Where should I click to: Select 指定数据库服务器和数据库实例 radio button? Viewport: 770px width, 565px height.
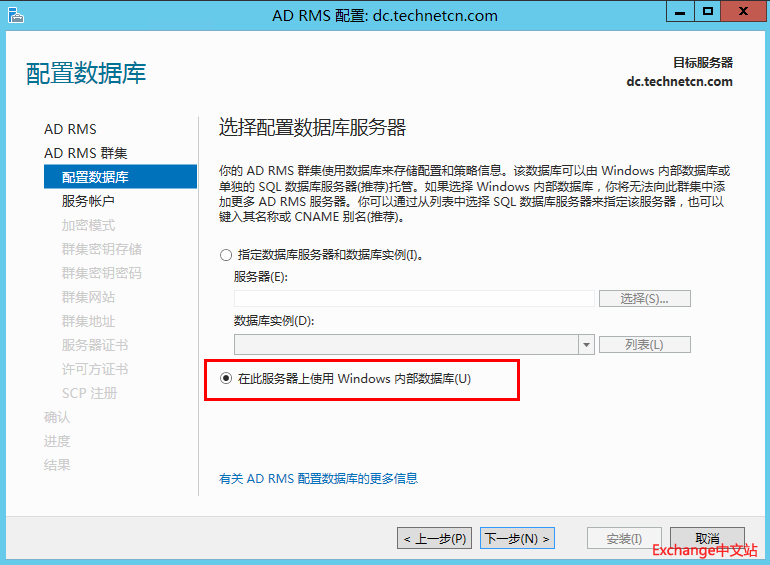pos(226,255)
